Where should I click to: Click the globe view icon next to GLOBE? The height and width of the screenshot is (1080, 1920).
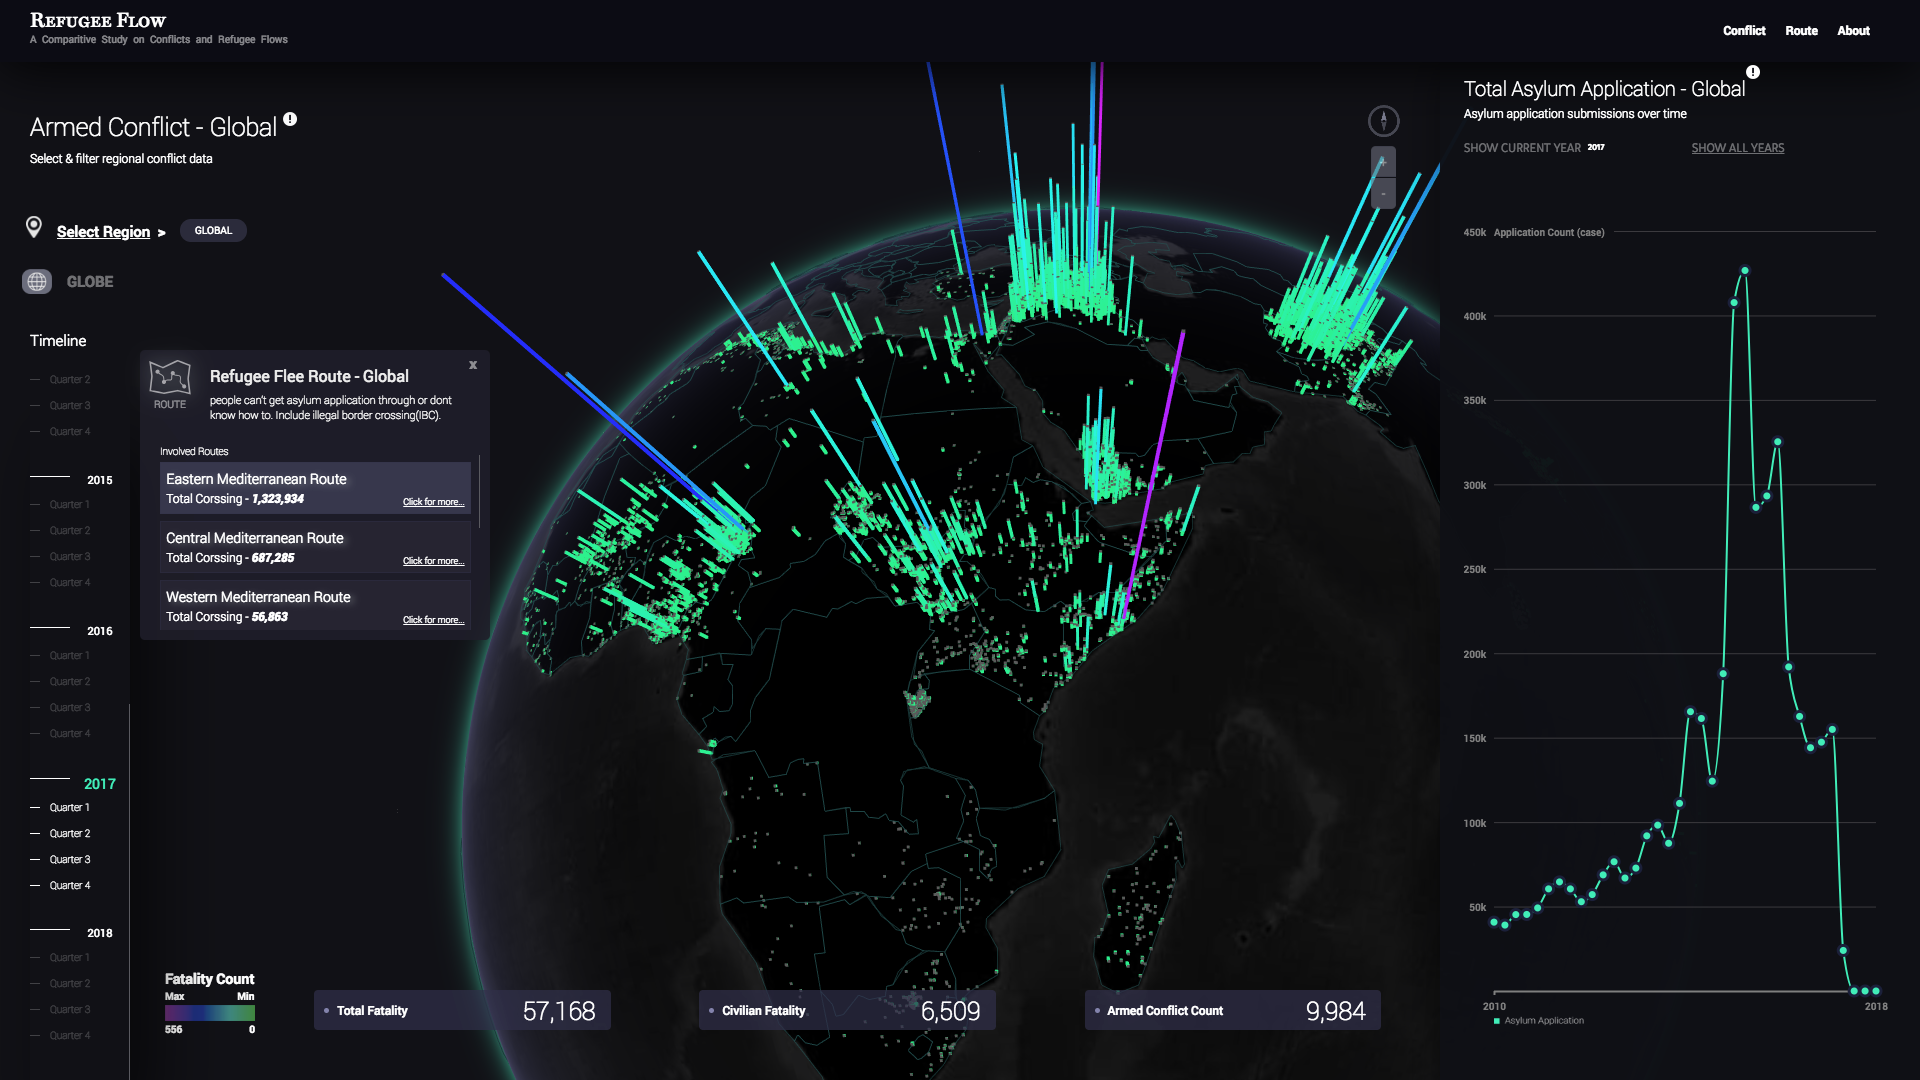[x=37, y=281]
